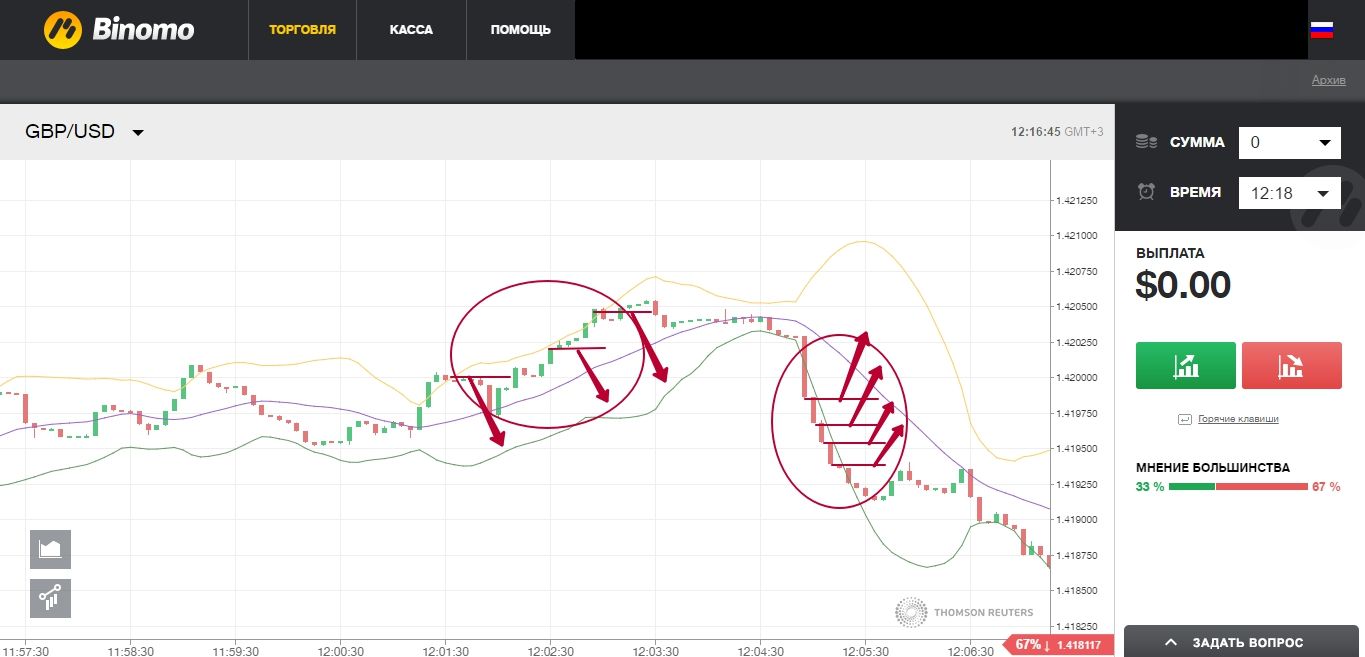This screenshot has height=657, width=1365.
Task: Click the 67 % red sentiment value
Action: (x=1326, y=487)
